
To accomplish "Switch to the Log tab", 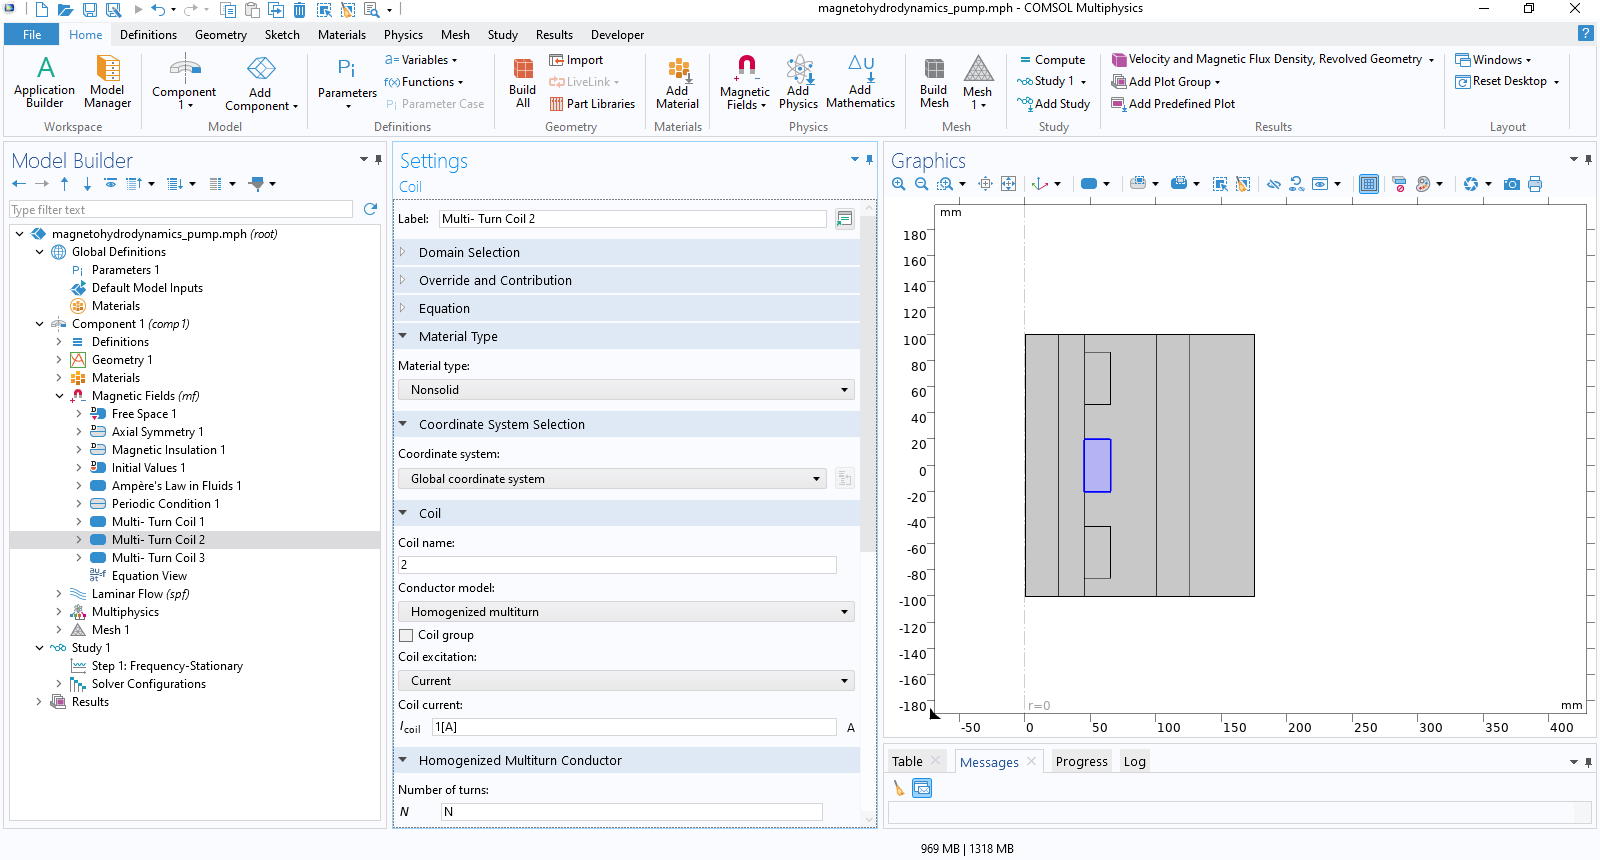I will pos(1134,762).
